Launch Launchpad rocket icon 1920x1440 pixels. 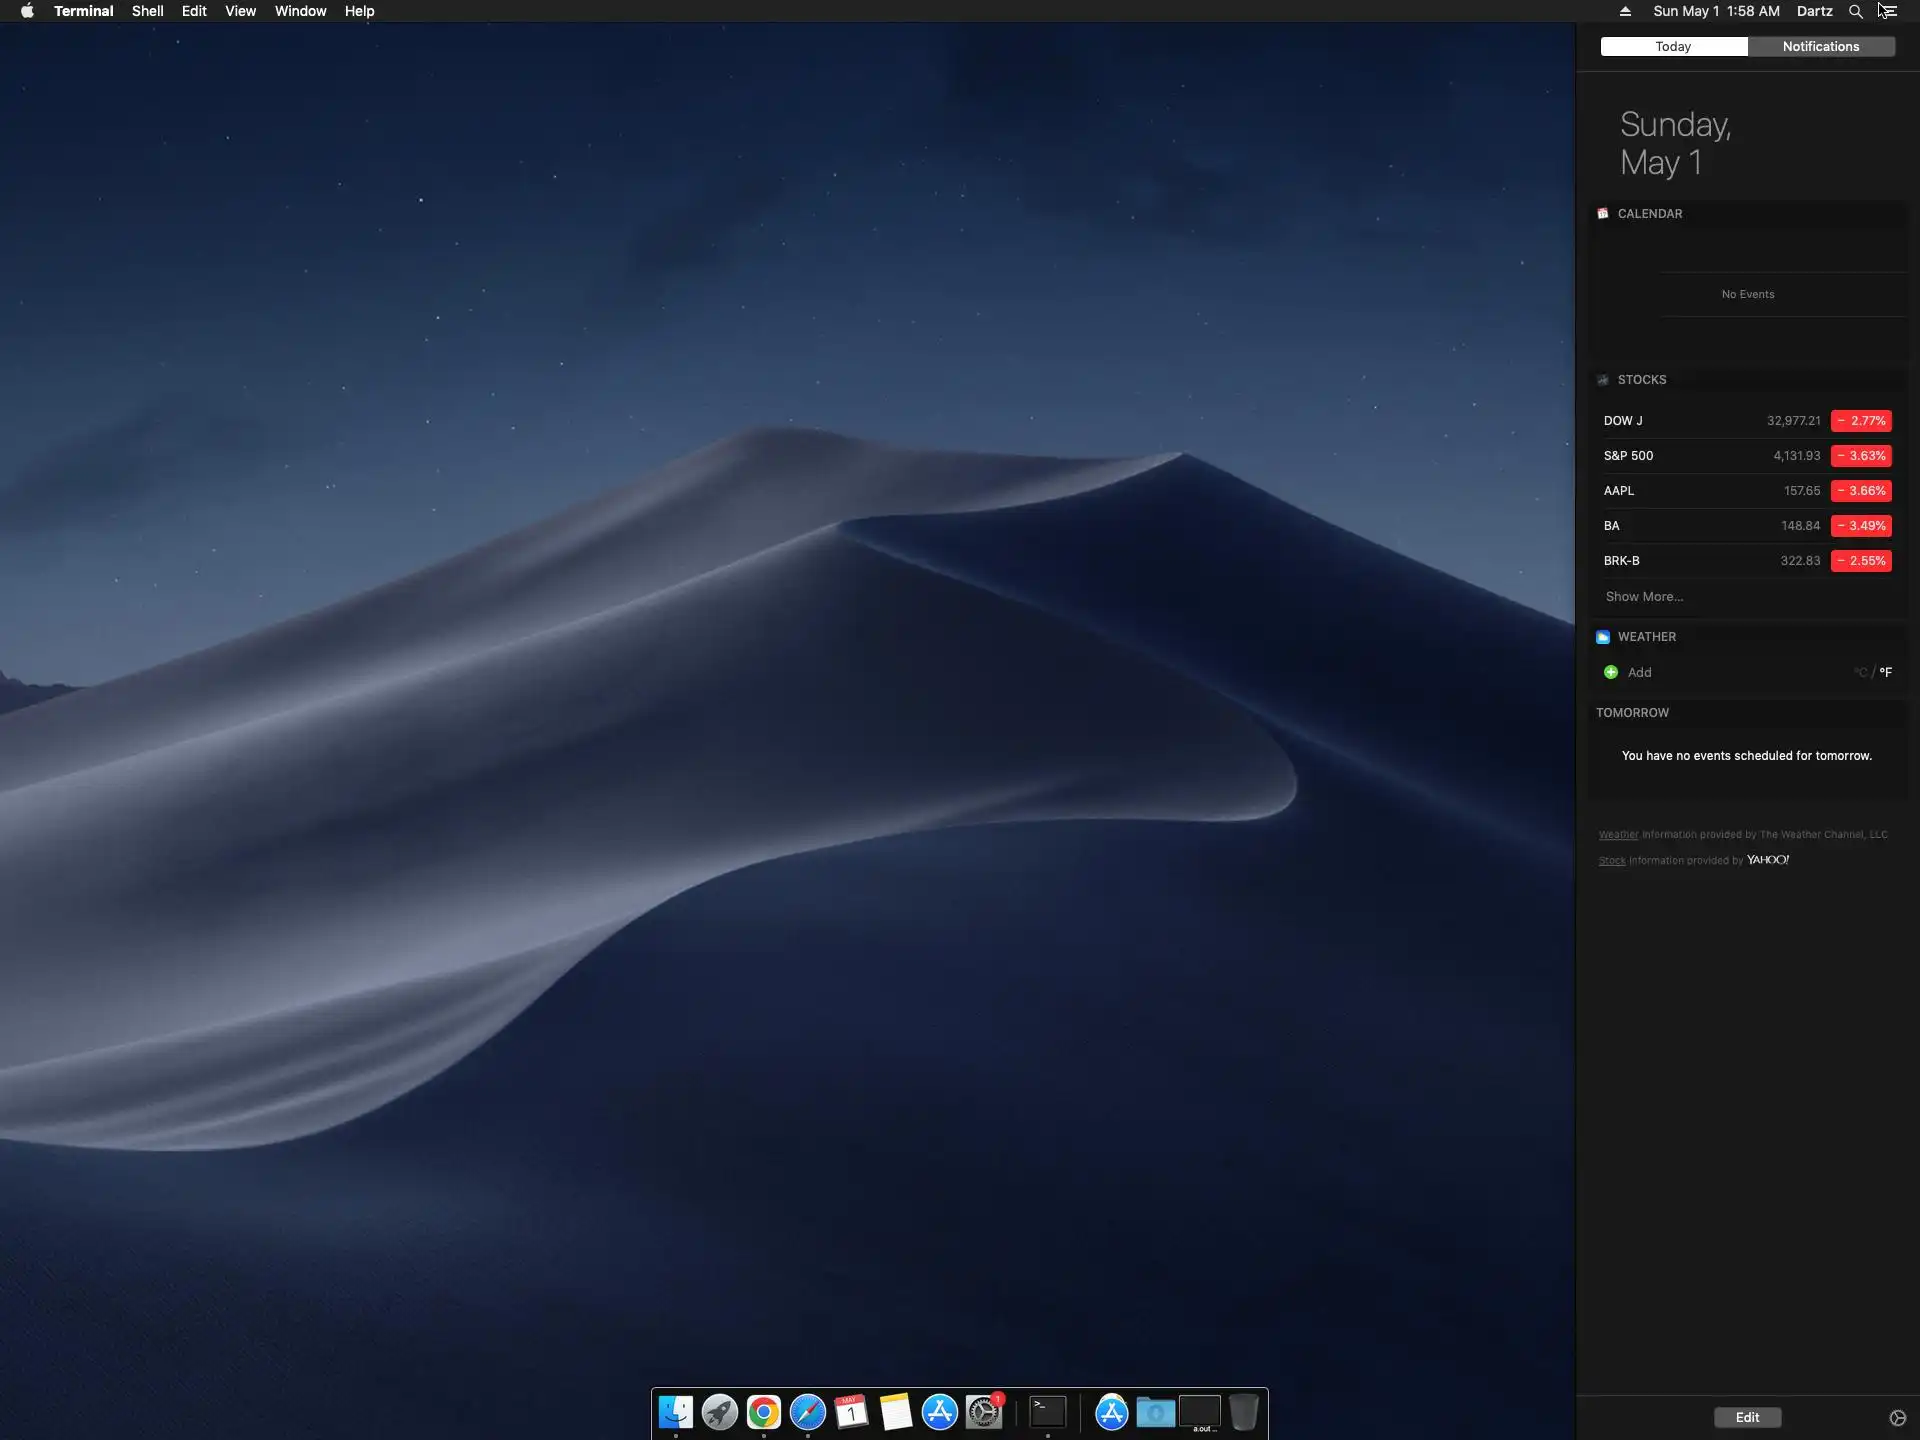720,1411
